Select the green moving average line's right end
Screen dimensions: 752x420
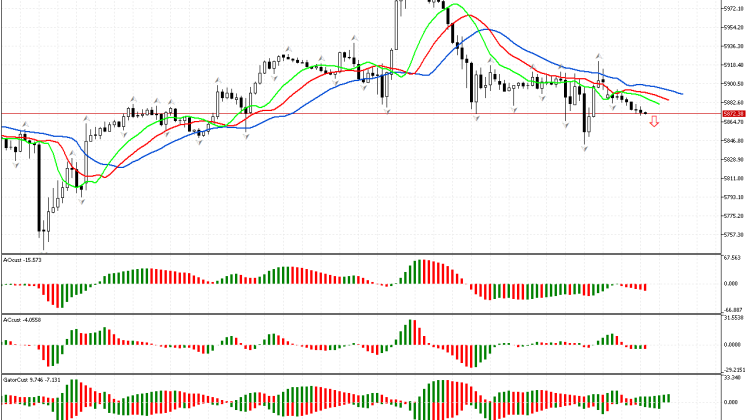coord(659,102)
